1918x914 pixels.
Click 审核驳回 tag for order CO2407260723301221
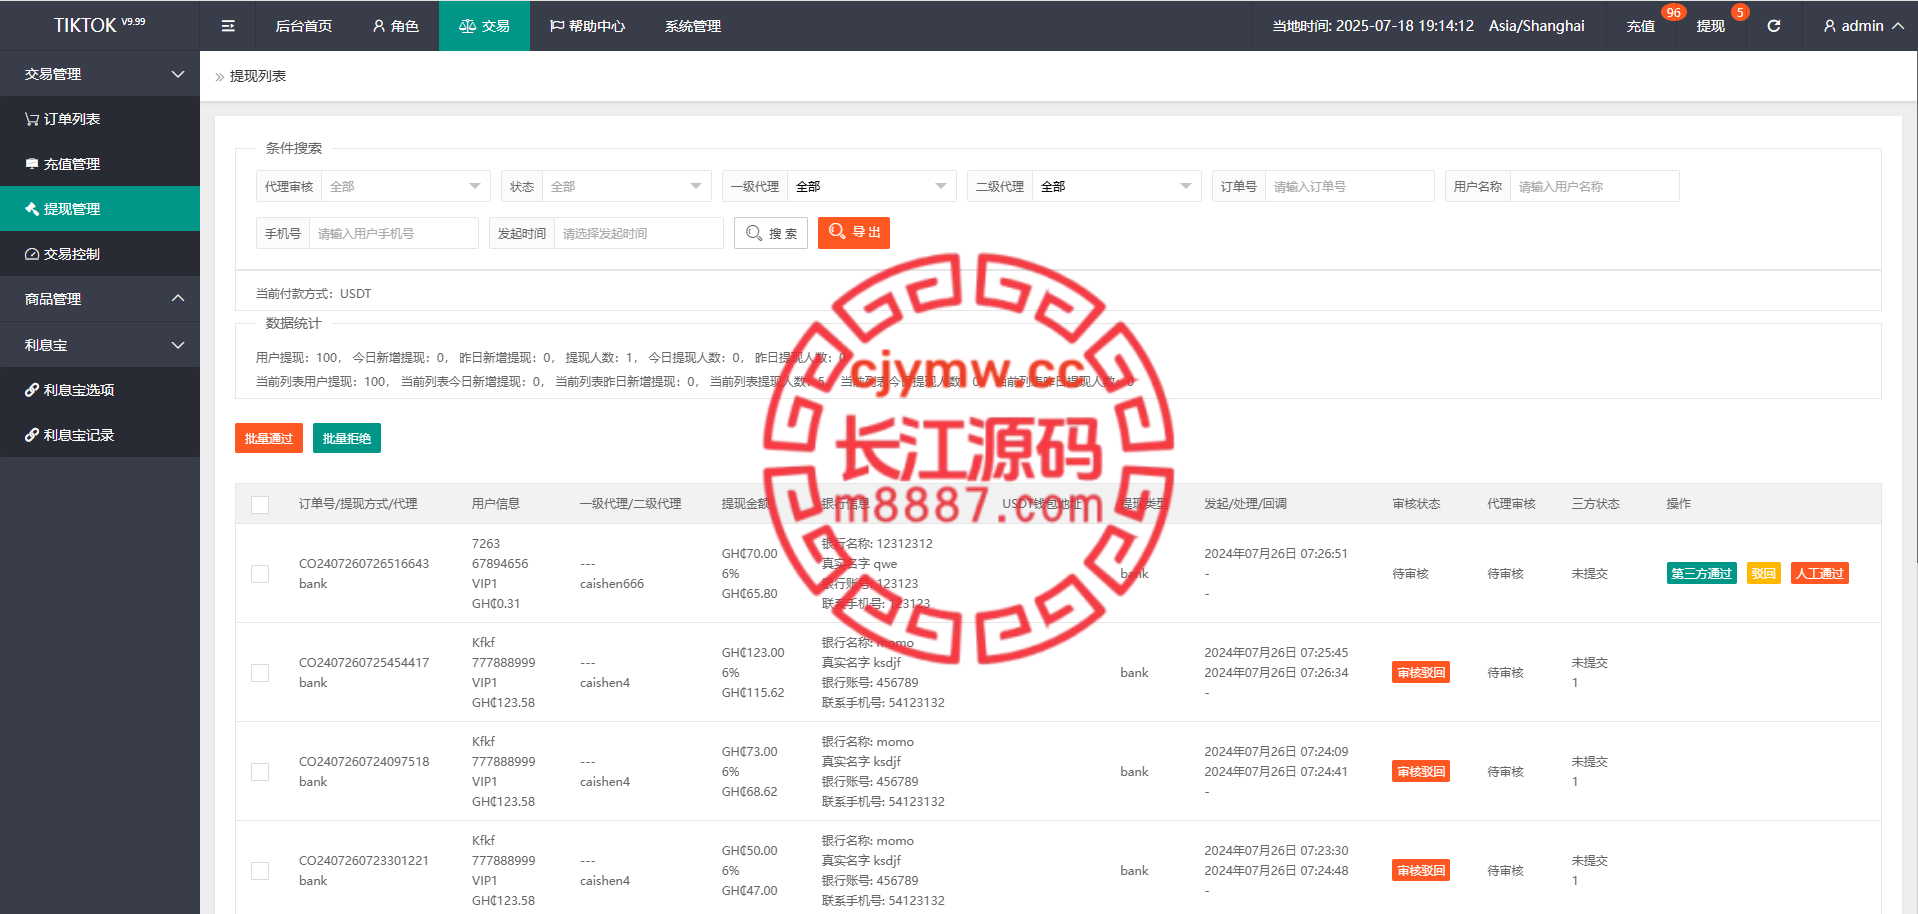1421,870
